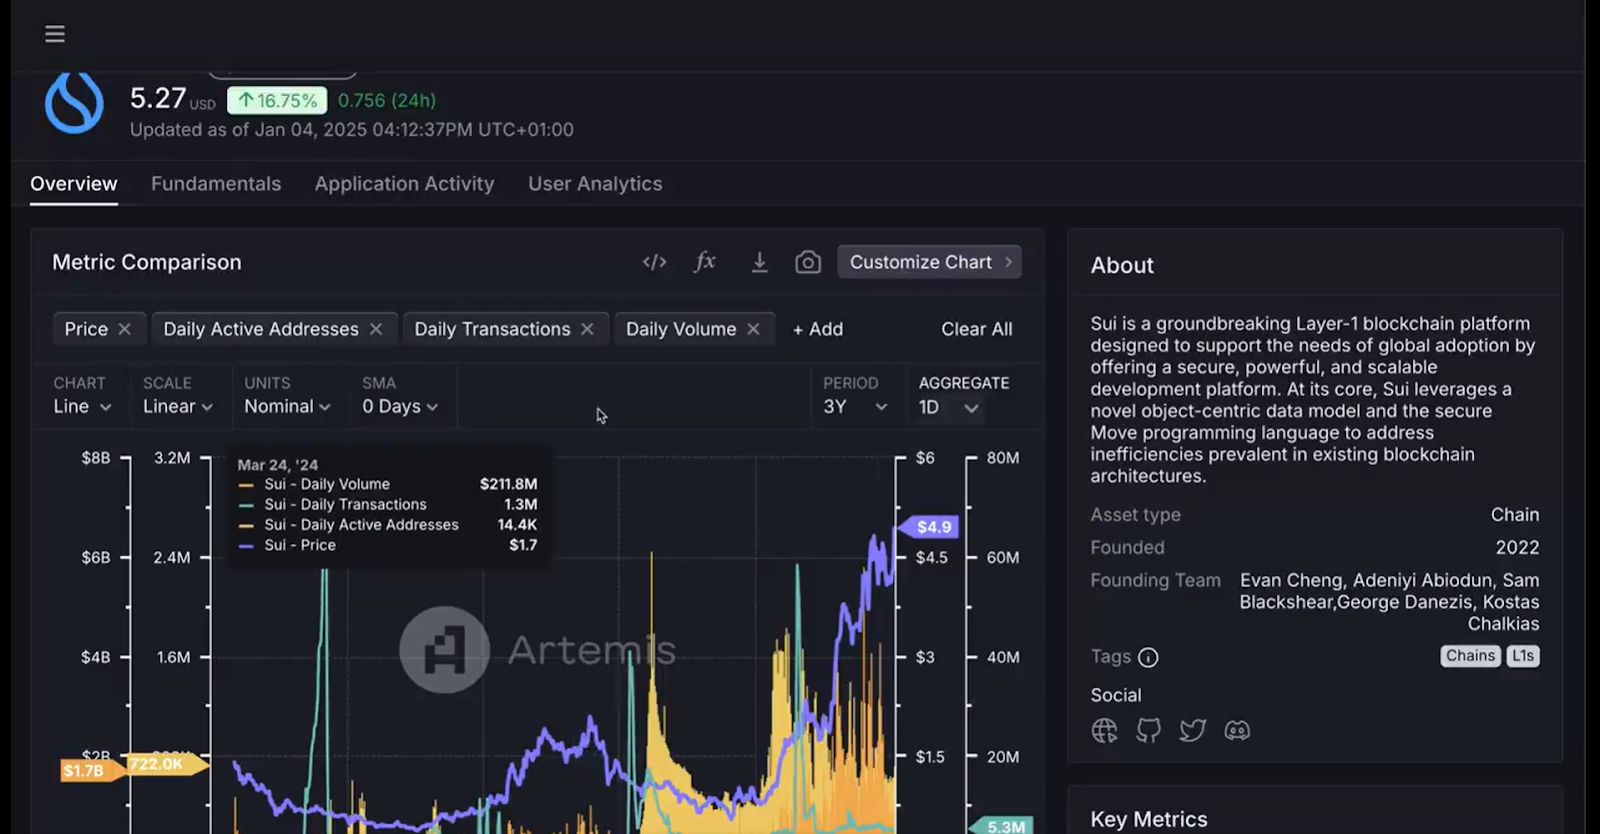Screen dimensions: 1600x834
Task: Click the Mar 24, '24 tooltip date
Action: tap(278, 465)
